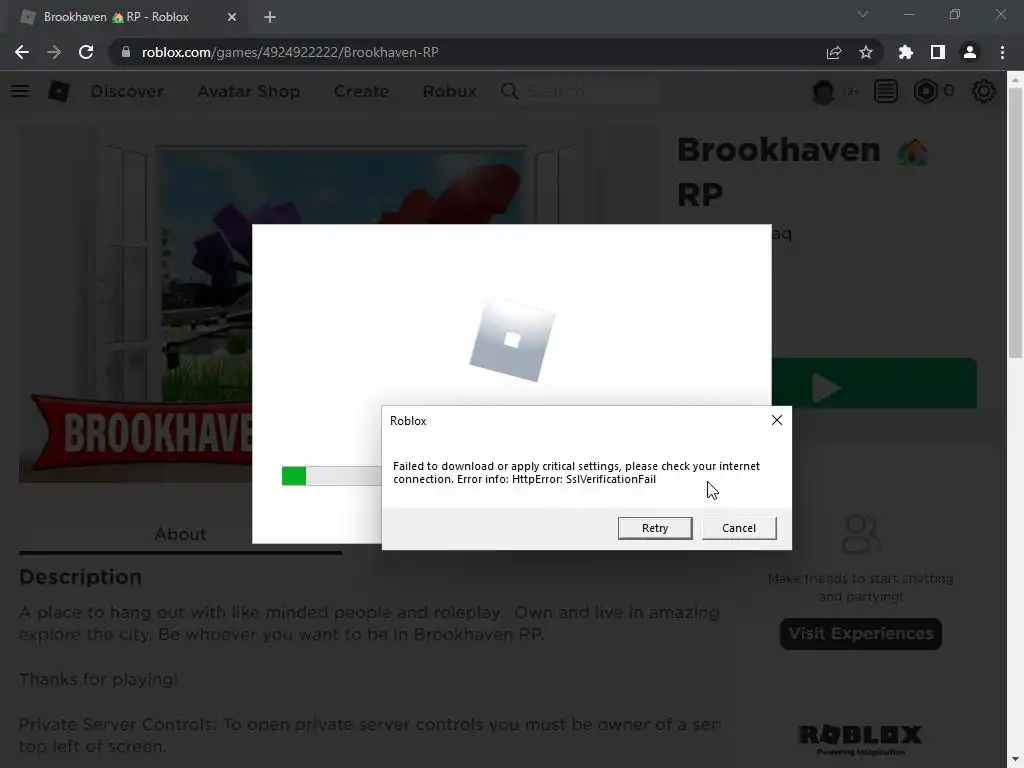Click the Roblox logo home icon
This screenshot has width=1024, height=768.
coord(59,91)
